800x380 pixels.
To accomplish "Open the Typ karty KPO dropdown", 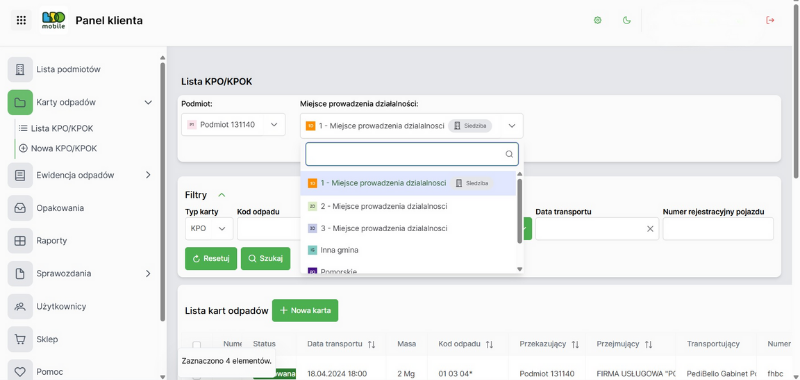I will [209, 229].
